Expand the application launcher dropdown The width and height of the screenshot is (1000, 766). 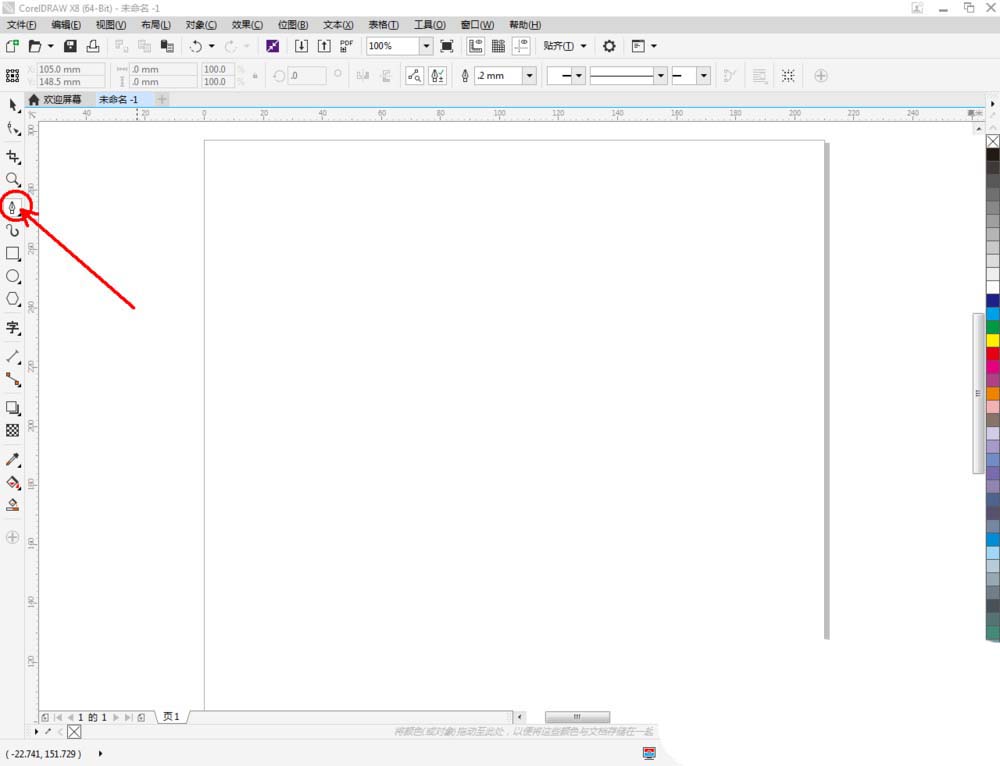point(654,46)
